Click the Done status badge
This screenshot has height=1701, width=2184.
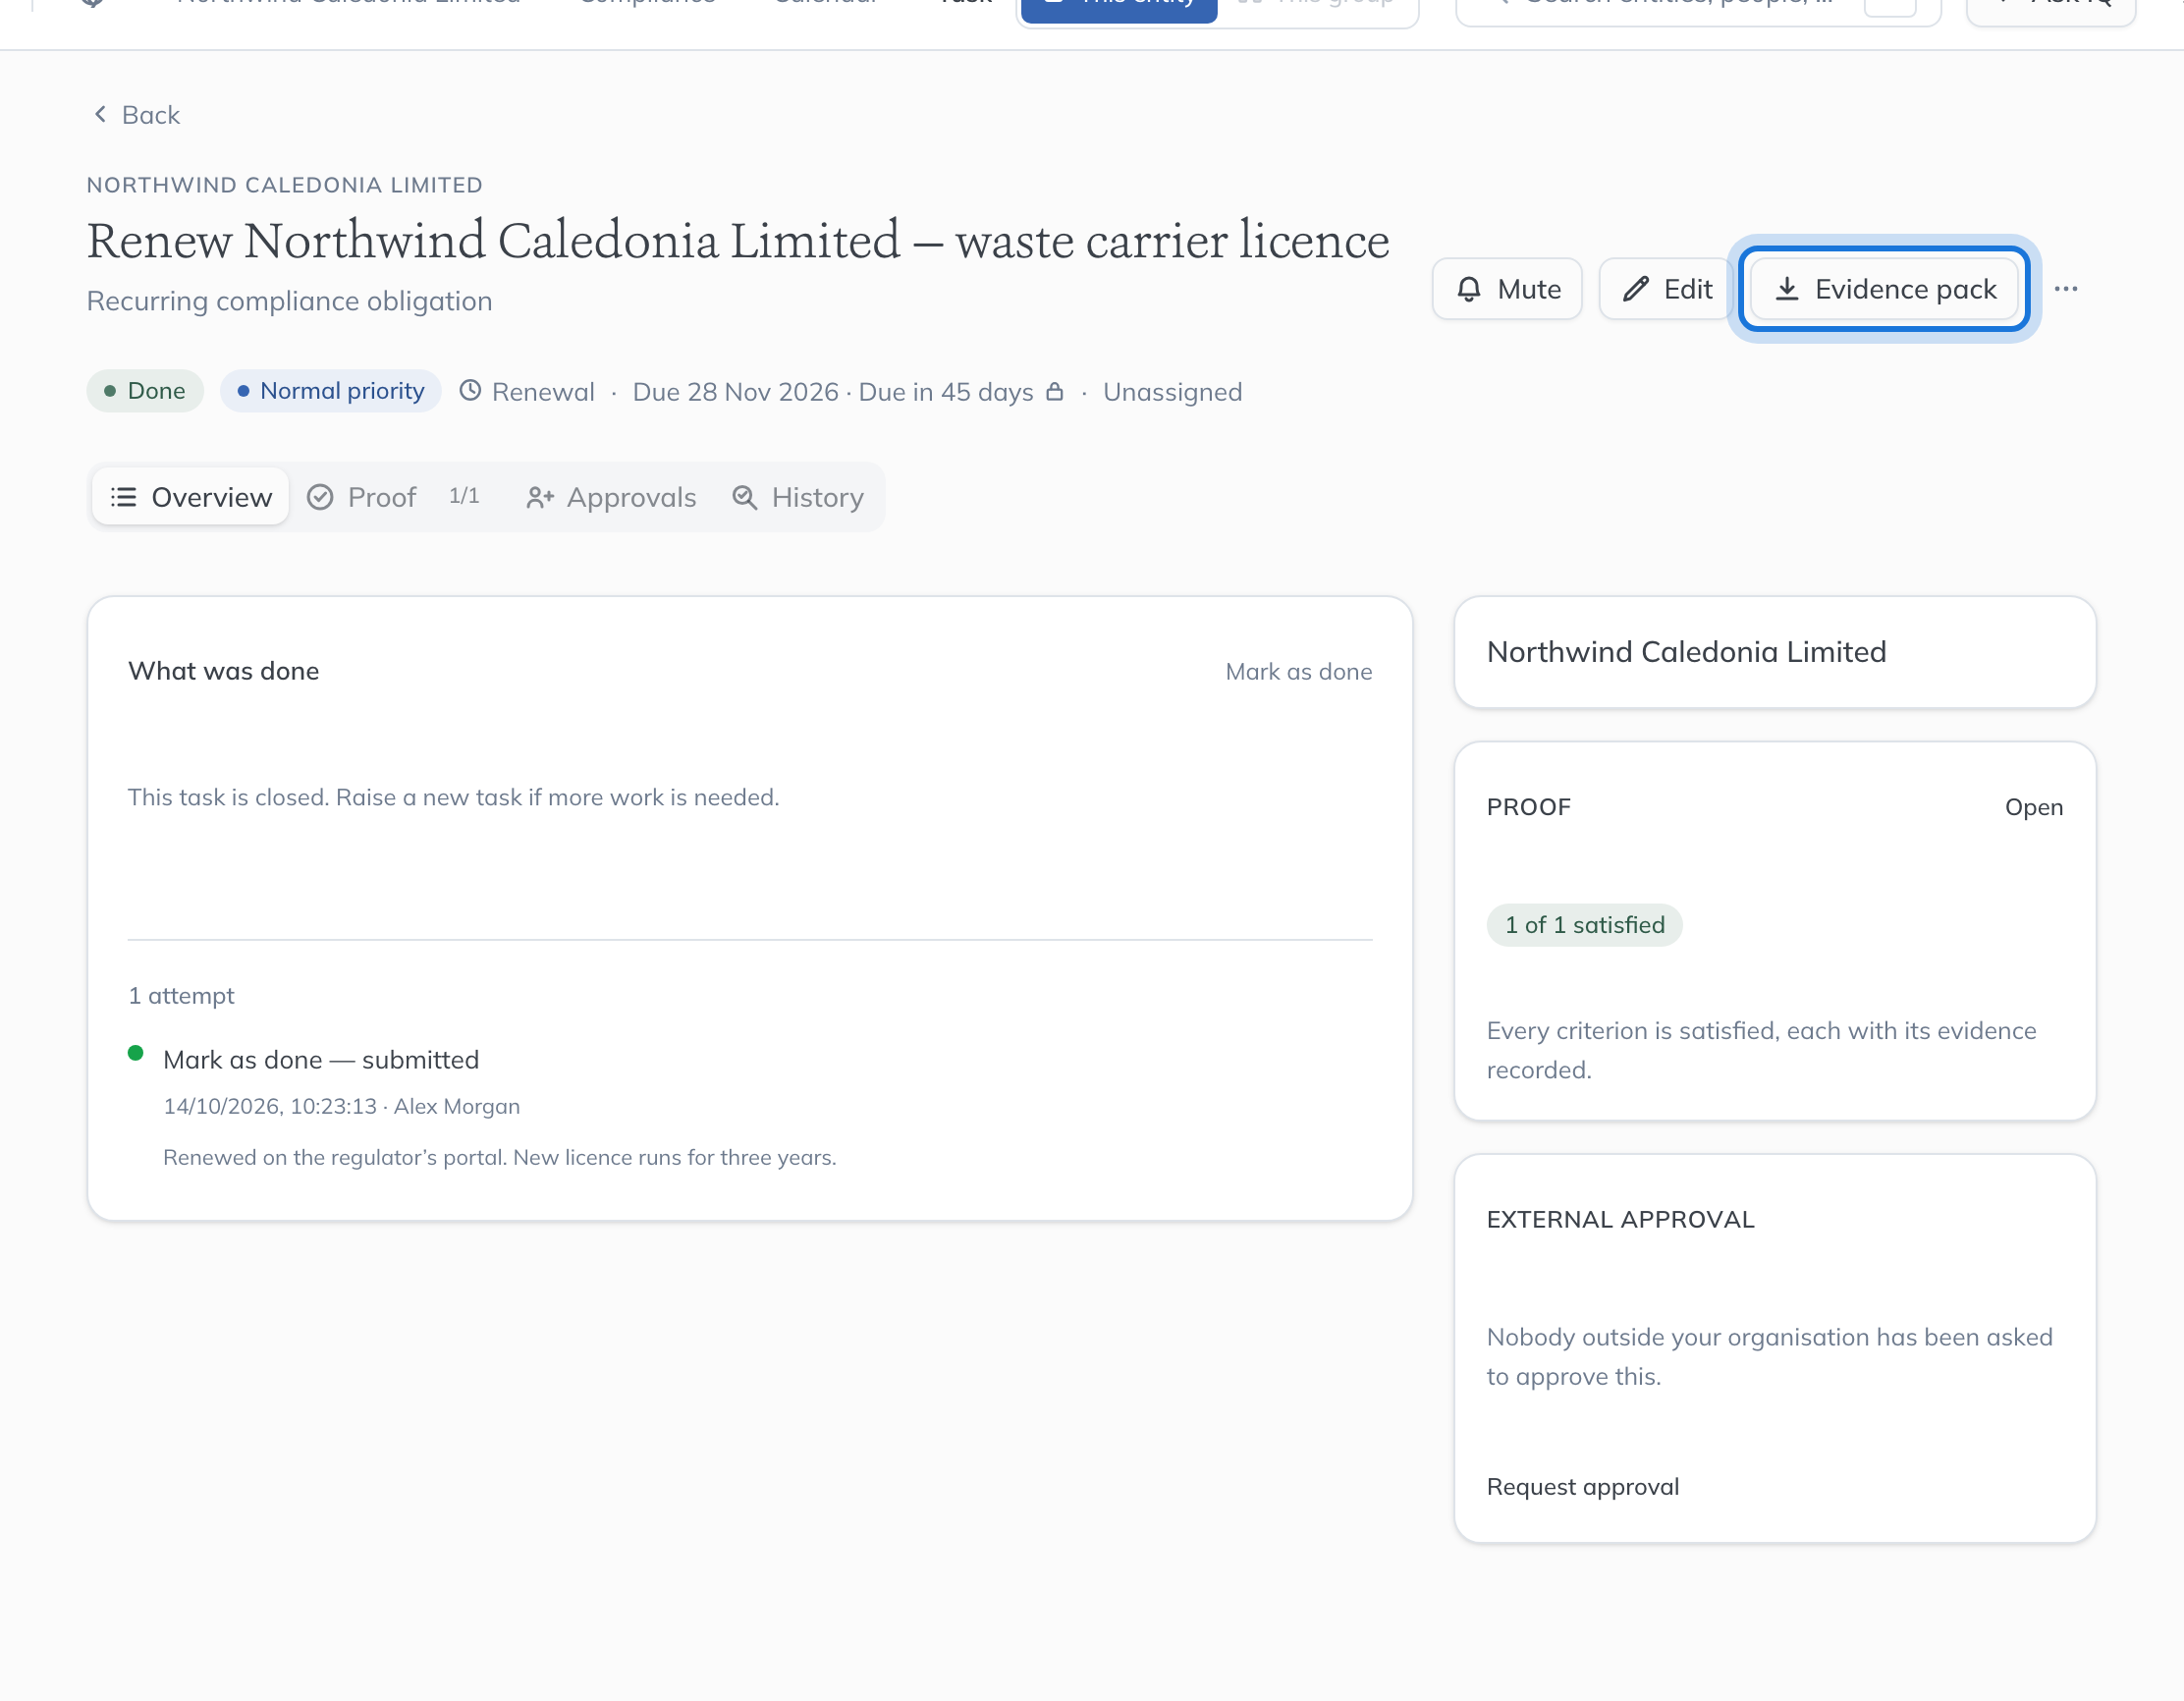145,391
